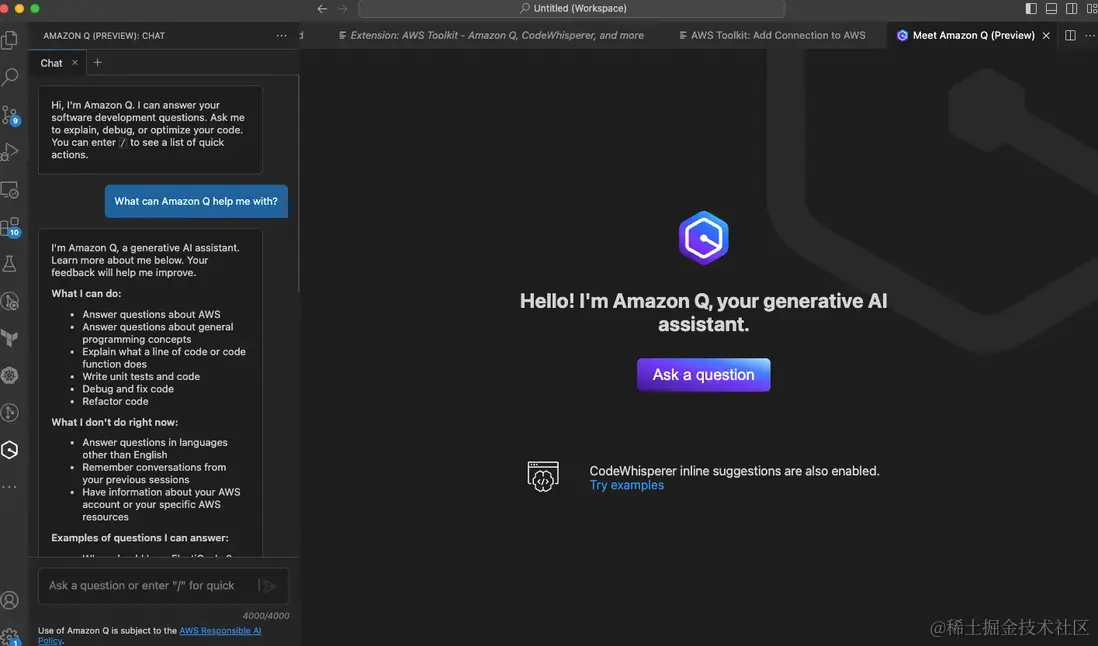Viewport: 1098px width, 646px height.
Task: Open the Amazon Q hexagon view
Action: (x=10, y=449)
